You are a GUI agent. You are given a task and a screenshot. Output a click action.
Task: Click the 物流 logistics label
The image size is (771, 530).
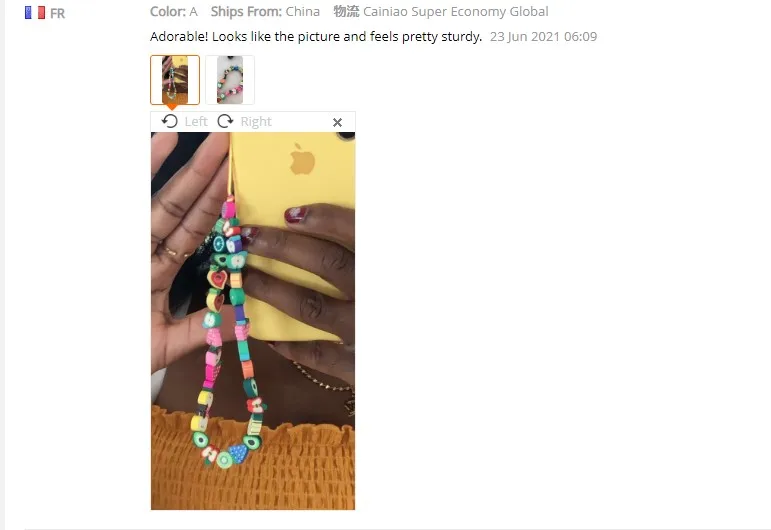(x=346, y=11)
